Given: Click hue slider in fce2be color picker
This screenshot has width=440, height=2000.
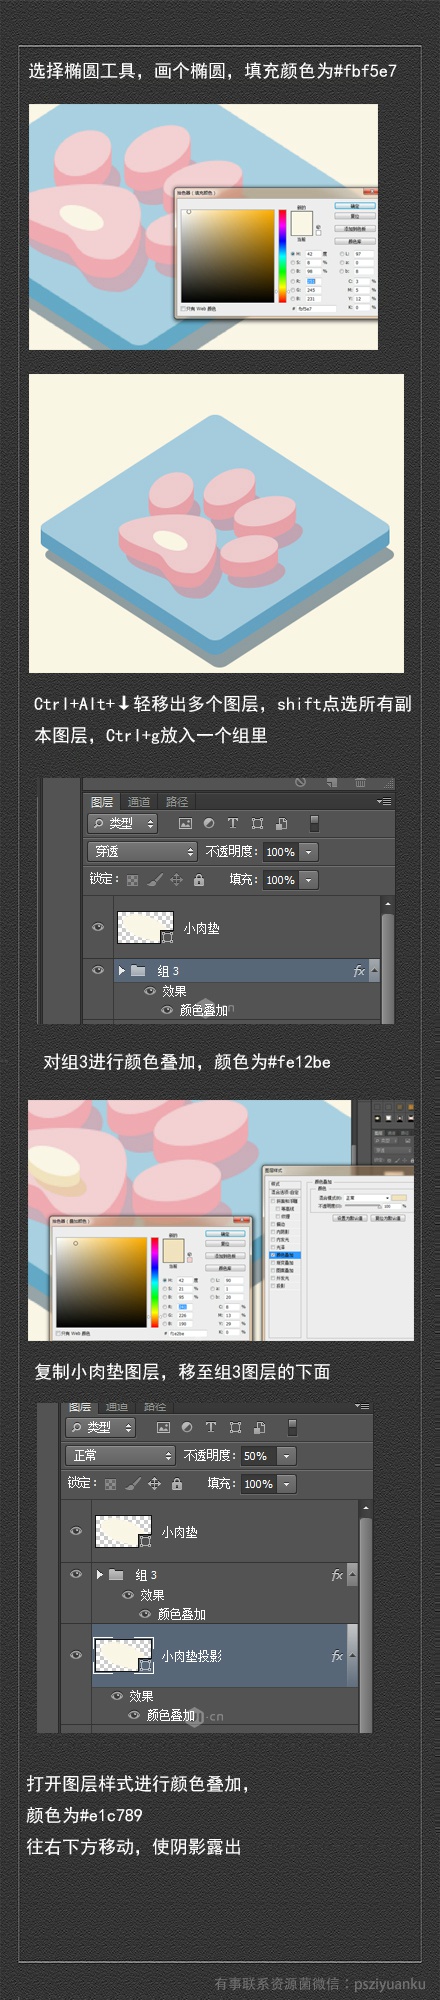Looking at the screenshot, I should [155, 1283].
